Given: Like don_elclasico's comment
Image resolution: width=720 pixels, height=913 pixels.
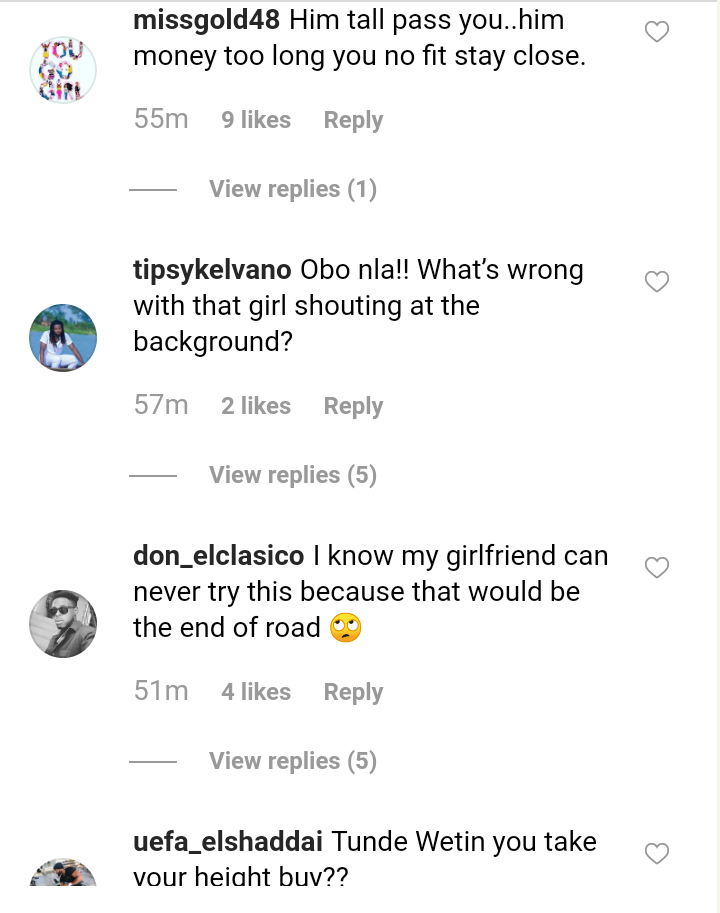Looking at the screenshot, I should [x=656, y=568].
